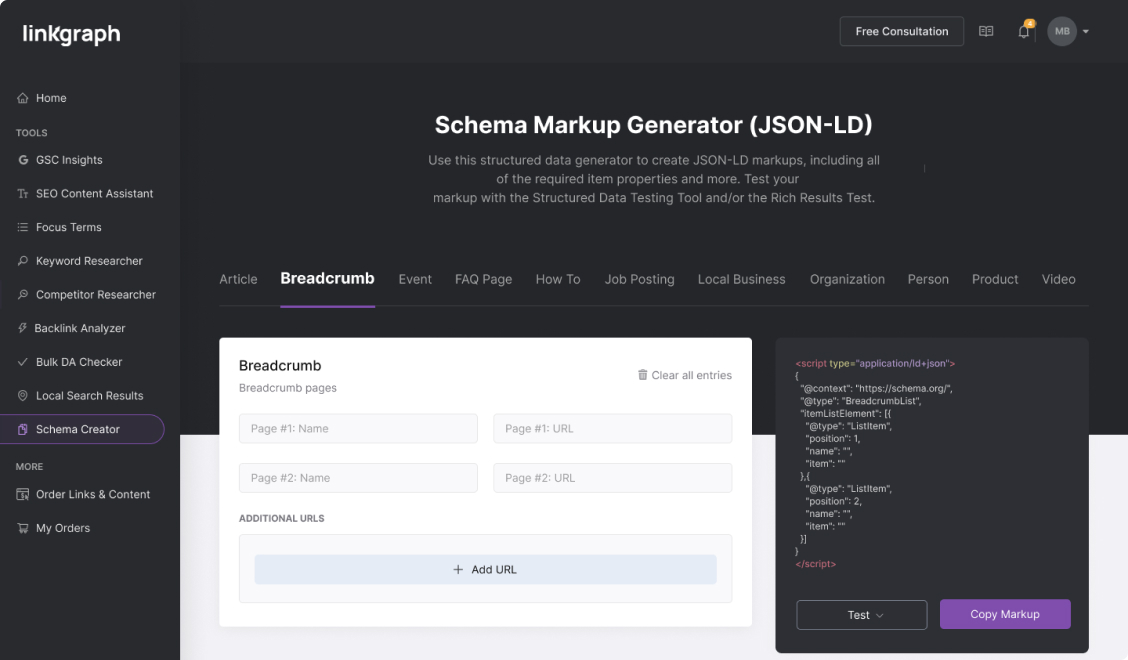Image resolution: width=1128 pixels, height=660 pixels.
Task: Focus the Page #2: URL field
Action: pos(613,478)
